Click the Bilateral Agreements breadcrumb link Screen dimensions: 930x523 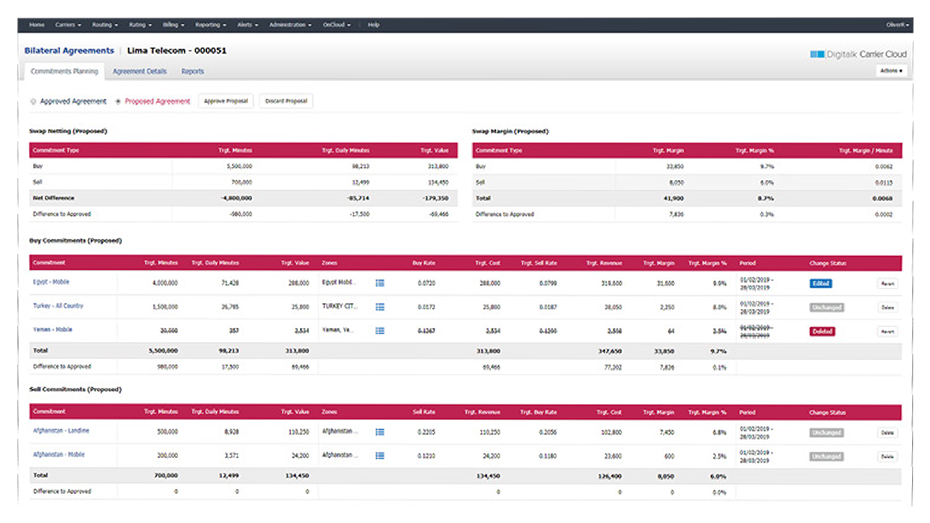coord(69,50)
